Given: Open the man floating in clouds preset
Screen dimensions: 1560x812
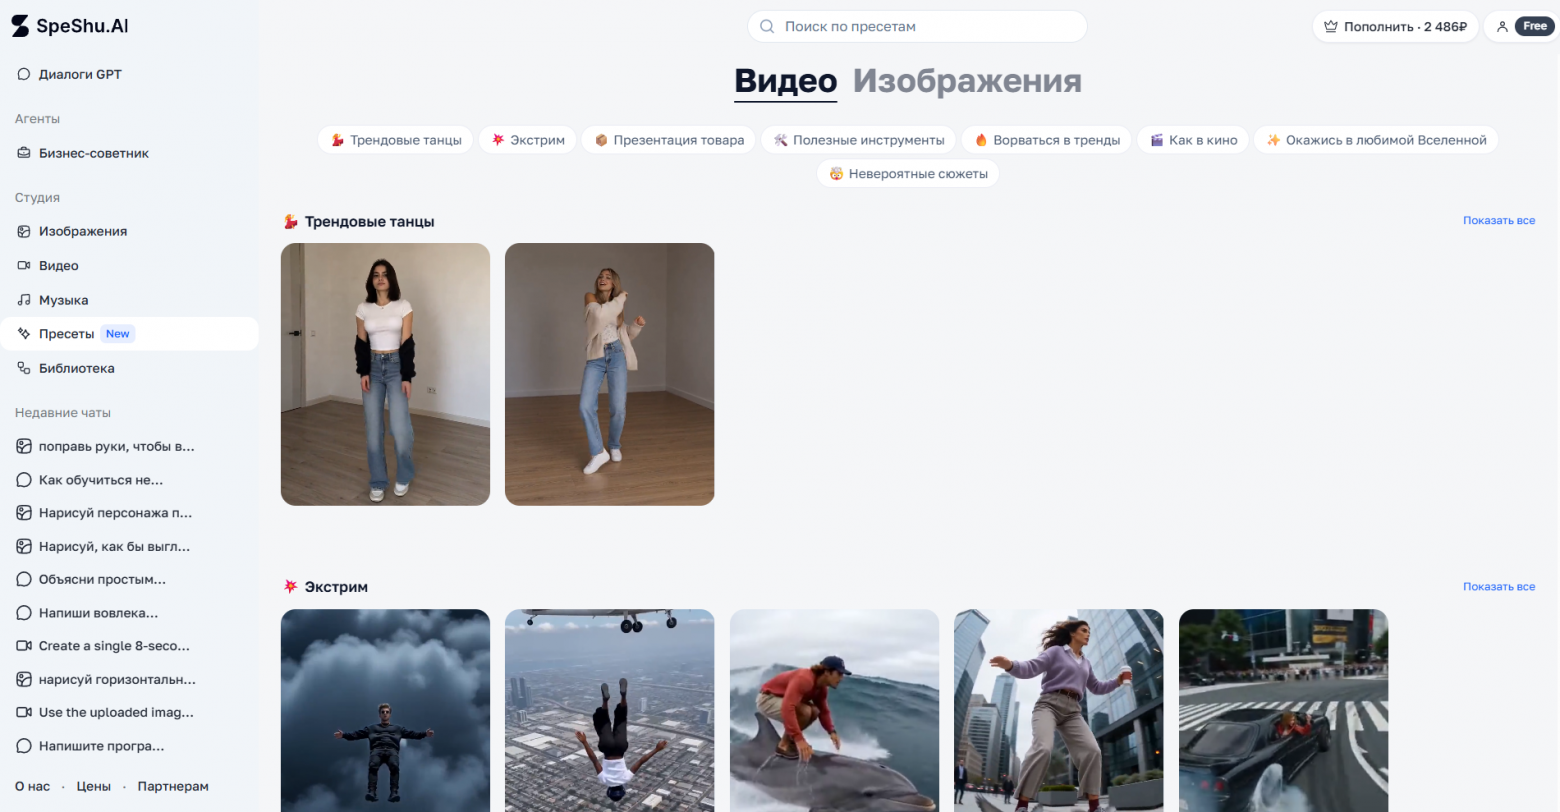Looking at the screenshot, I should (385, 710).
